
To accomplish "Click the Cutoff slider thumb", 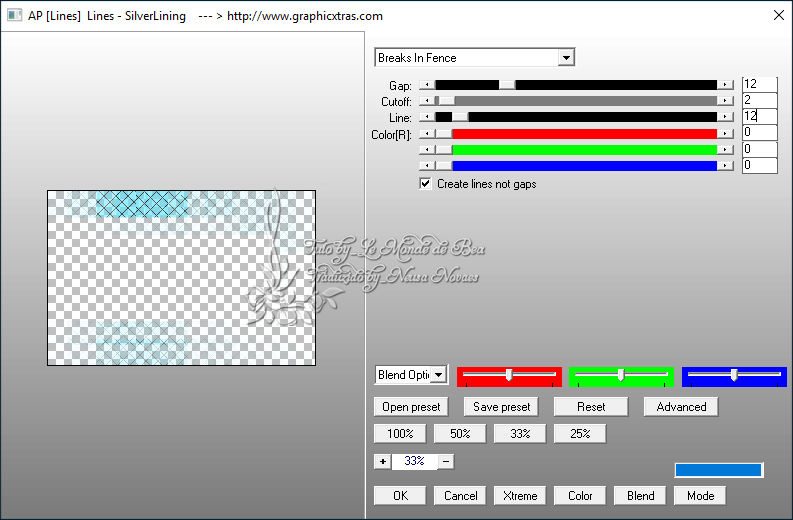I will (x=445, y=101).
